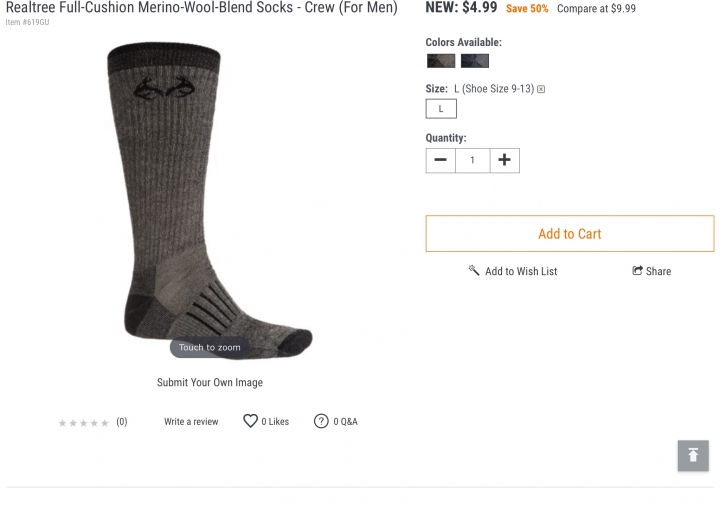The height and width of the screenshot is (505, 720).
Task: Click the back-to-top arrow button
Action: pos(693,455)
